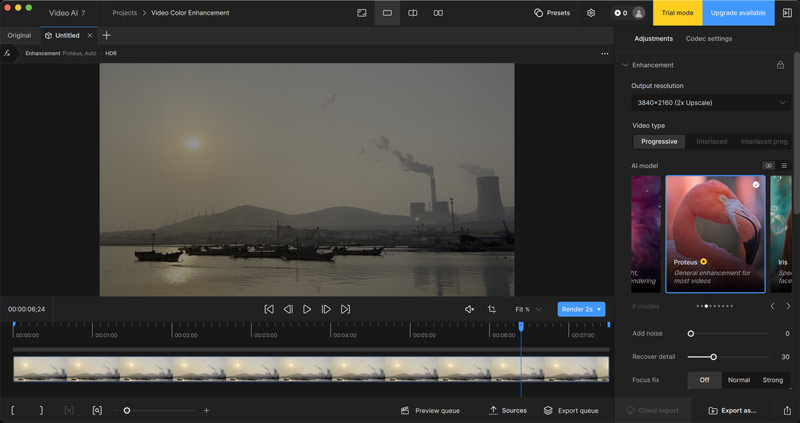Image resolution: width=800 pixels, height=423 pixels.
Task: Open the Projects breadcrumb
Action: 124,13
